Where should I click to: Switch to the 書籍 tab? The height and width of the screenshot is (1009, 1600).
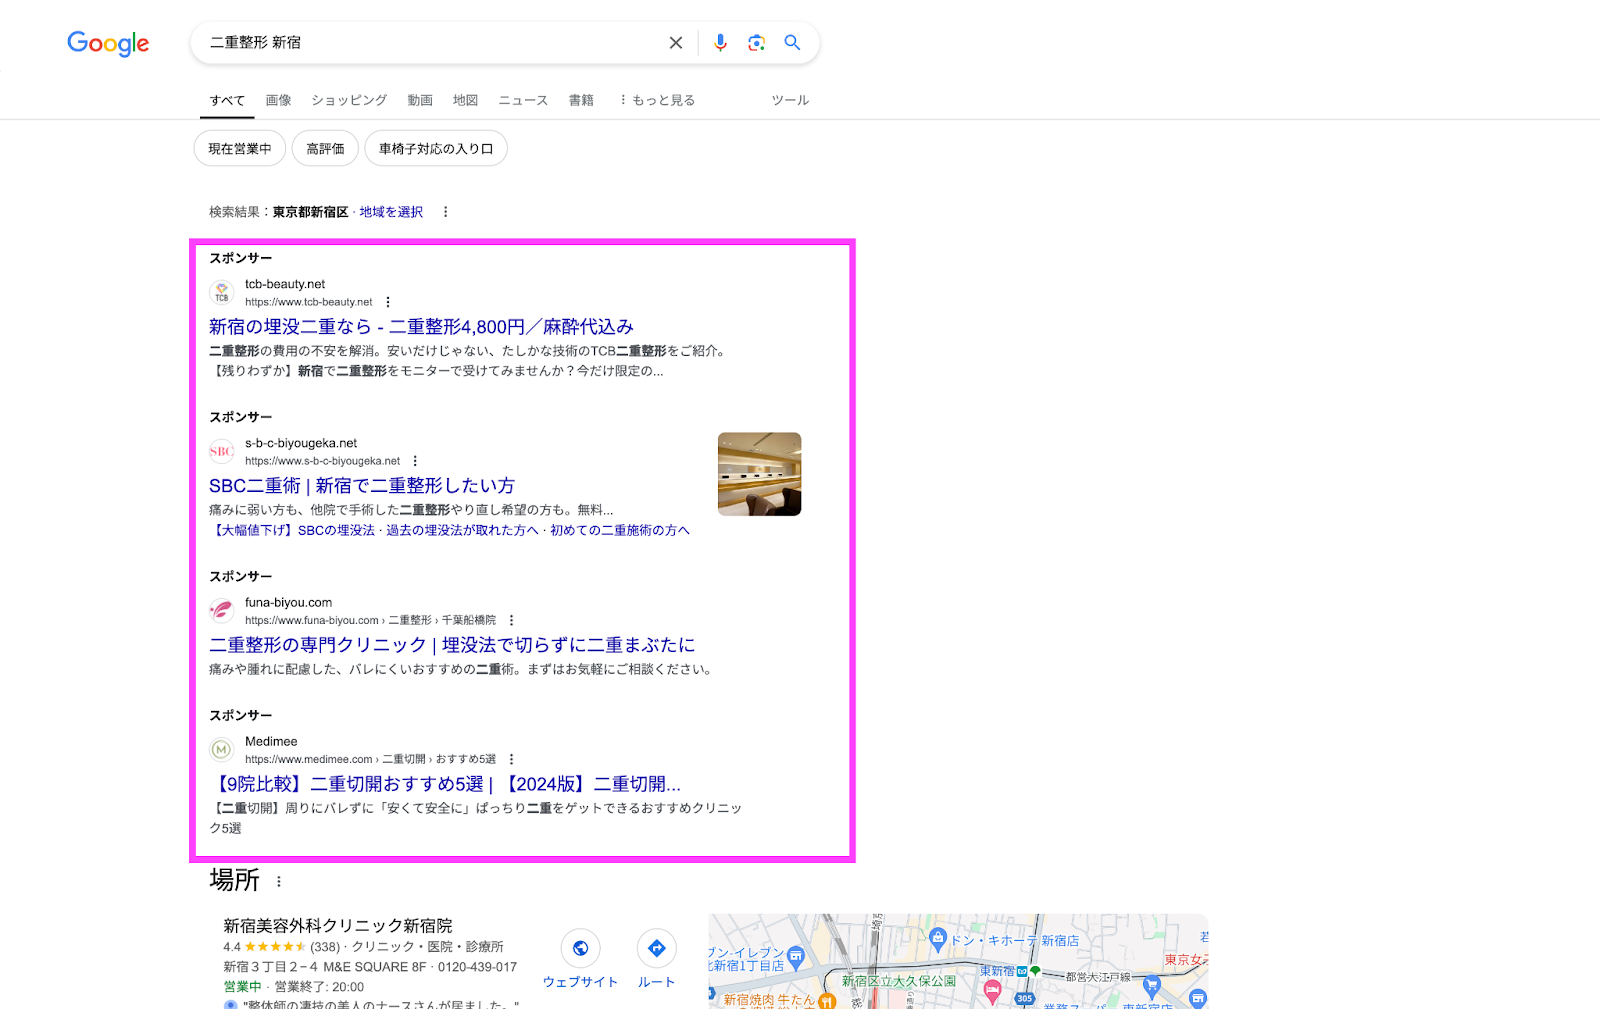point(581,100)
